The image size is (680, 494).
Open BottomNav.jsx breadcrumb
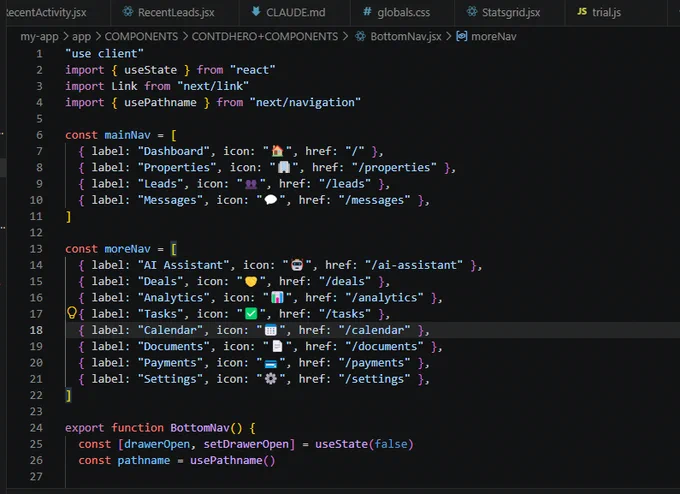point(405,36)
